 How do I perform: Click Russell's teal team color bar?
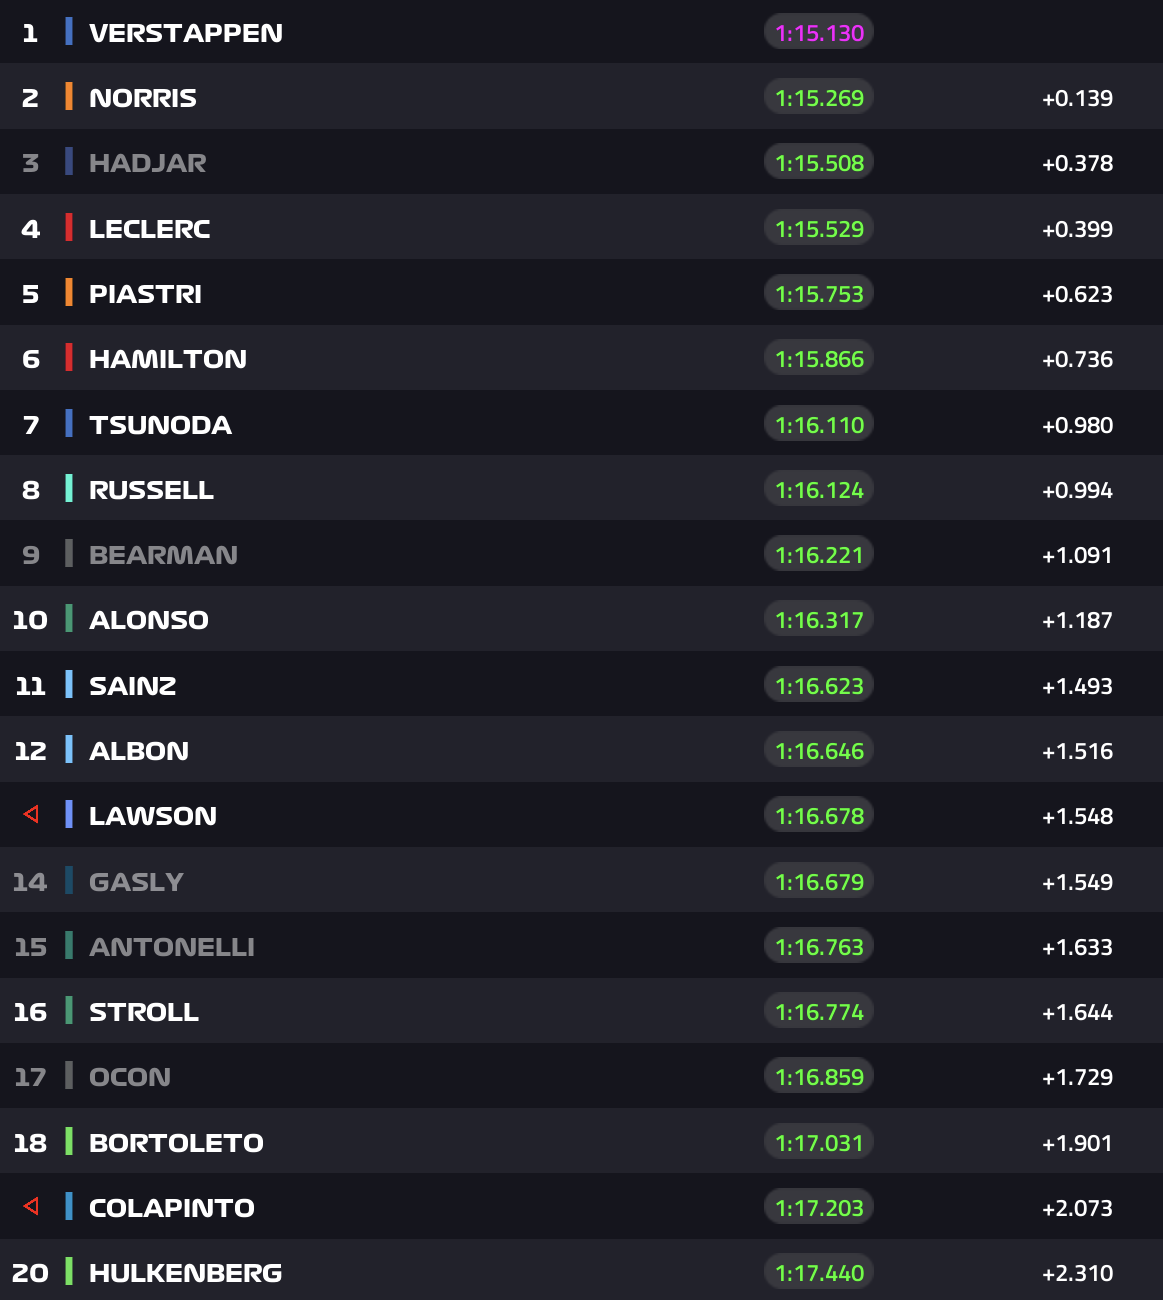coord(69,489)
